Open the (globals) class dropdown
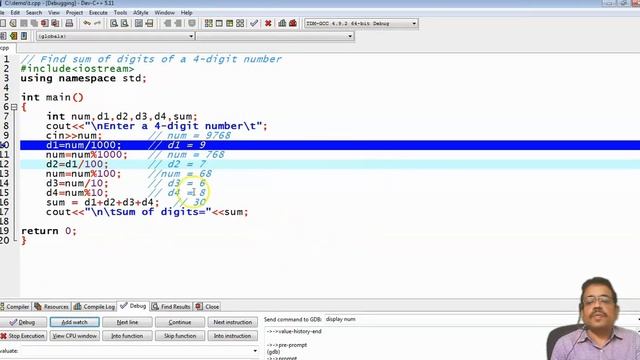Screen dimensions: 640x360 pyautogui.click(x=115, y=36)
